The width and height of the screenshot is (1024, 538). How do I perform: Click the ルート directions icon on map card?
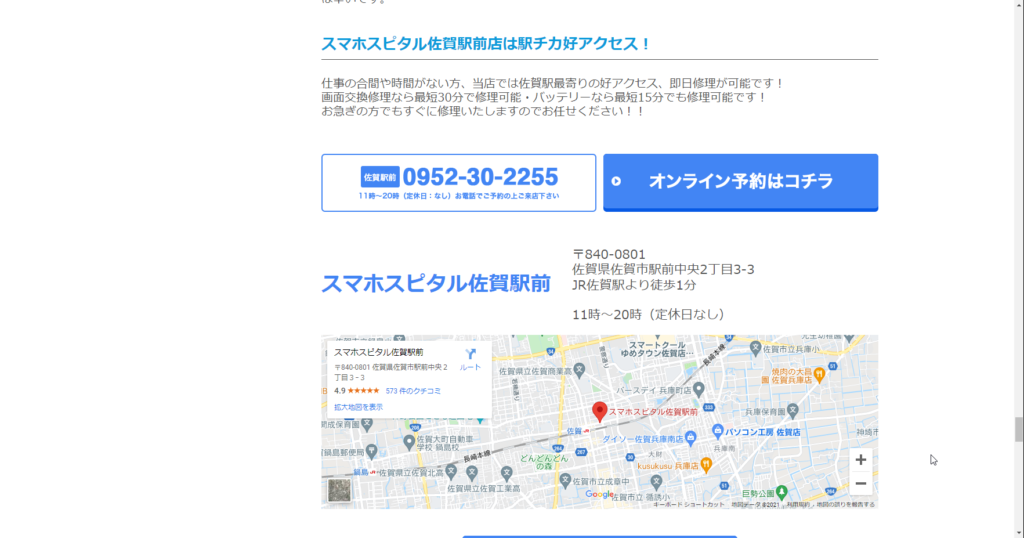click(x=470, y=359)
